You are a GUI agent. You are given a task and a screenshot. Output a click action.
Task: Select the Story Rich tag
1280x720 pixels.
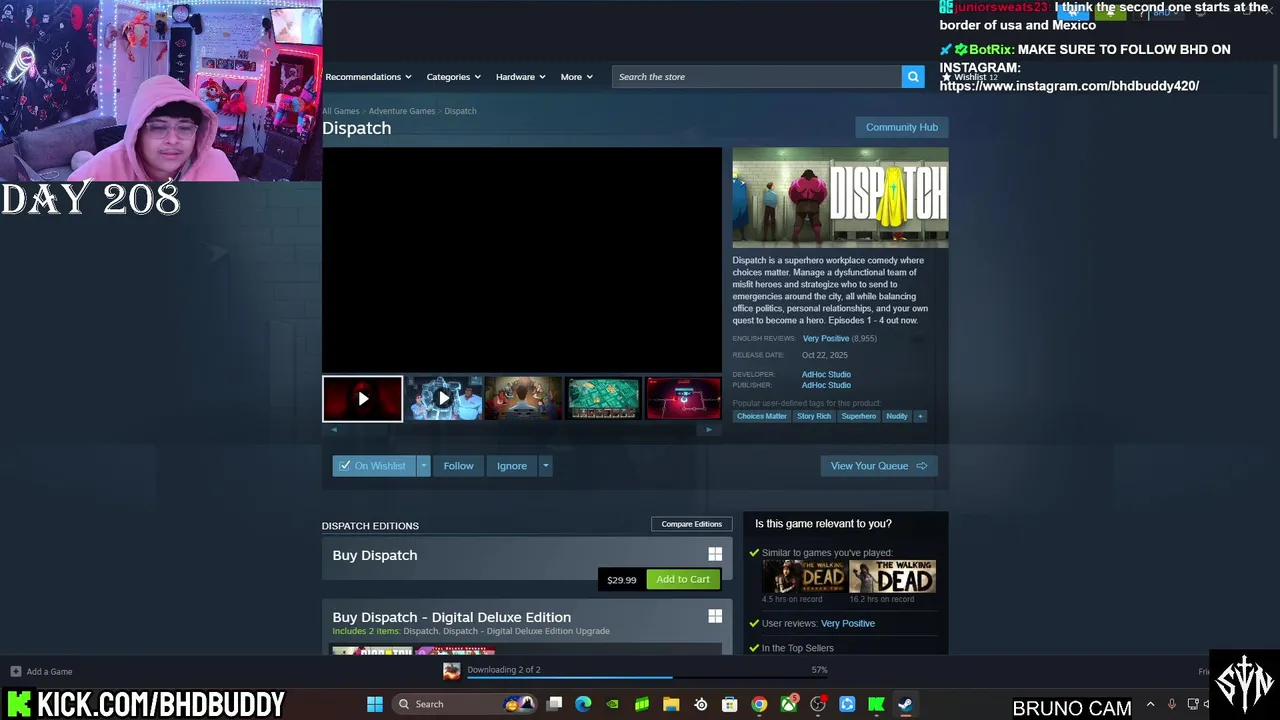click(x=814, y=416)
